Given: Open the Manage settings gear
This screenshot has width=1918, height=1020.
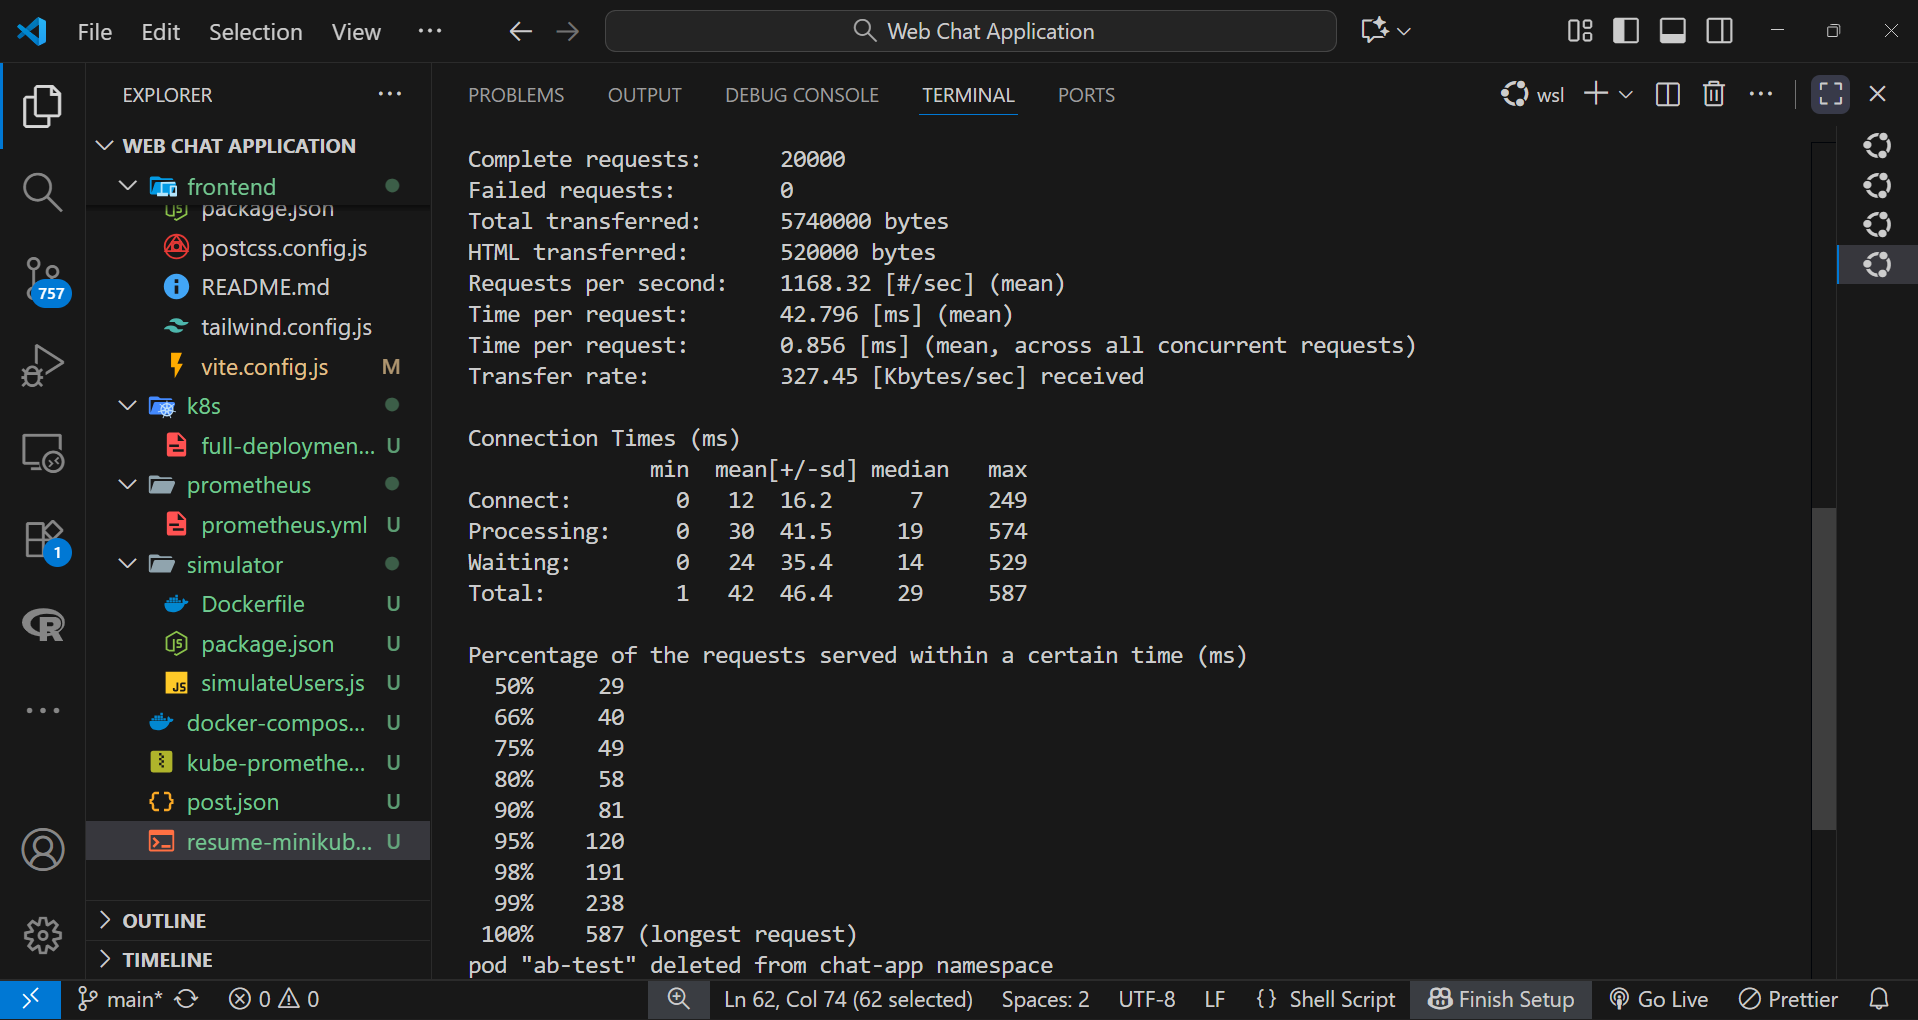Looking at the screenshot, I should 42,936.
